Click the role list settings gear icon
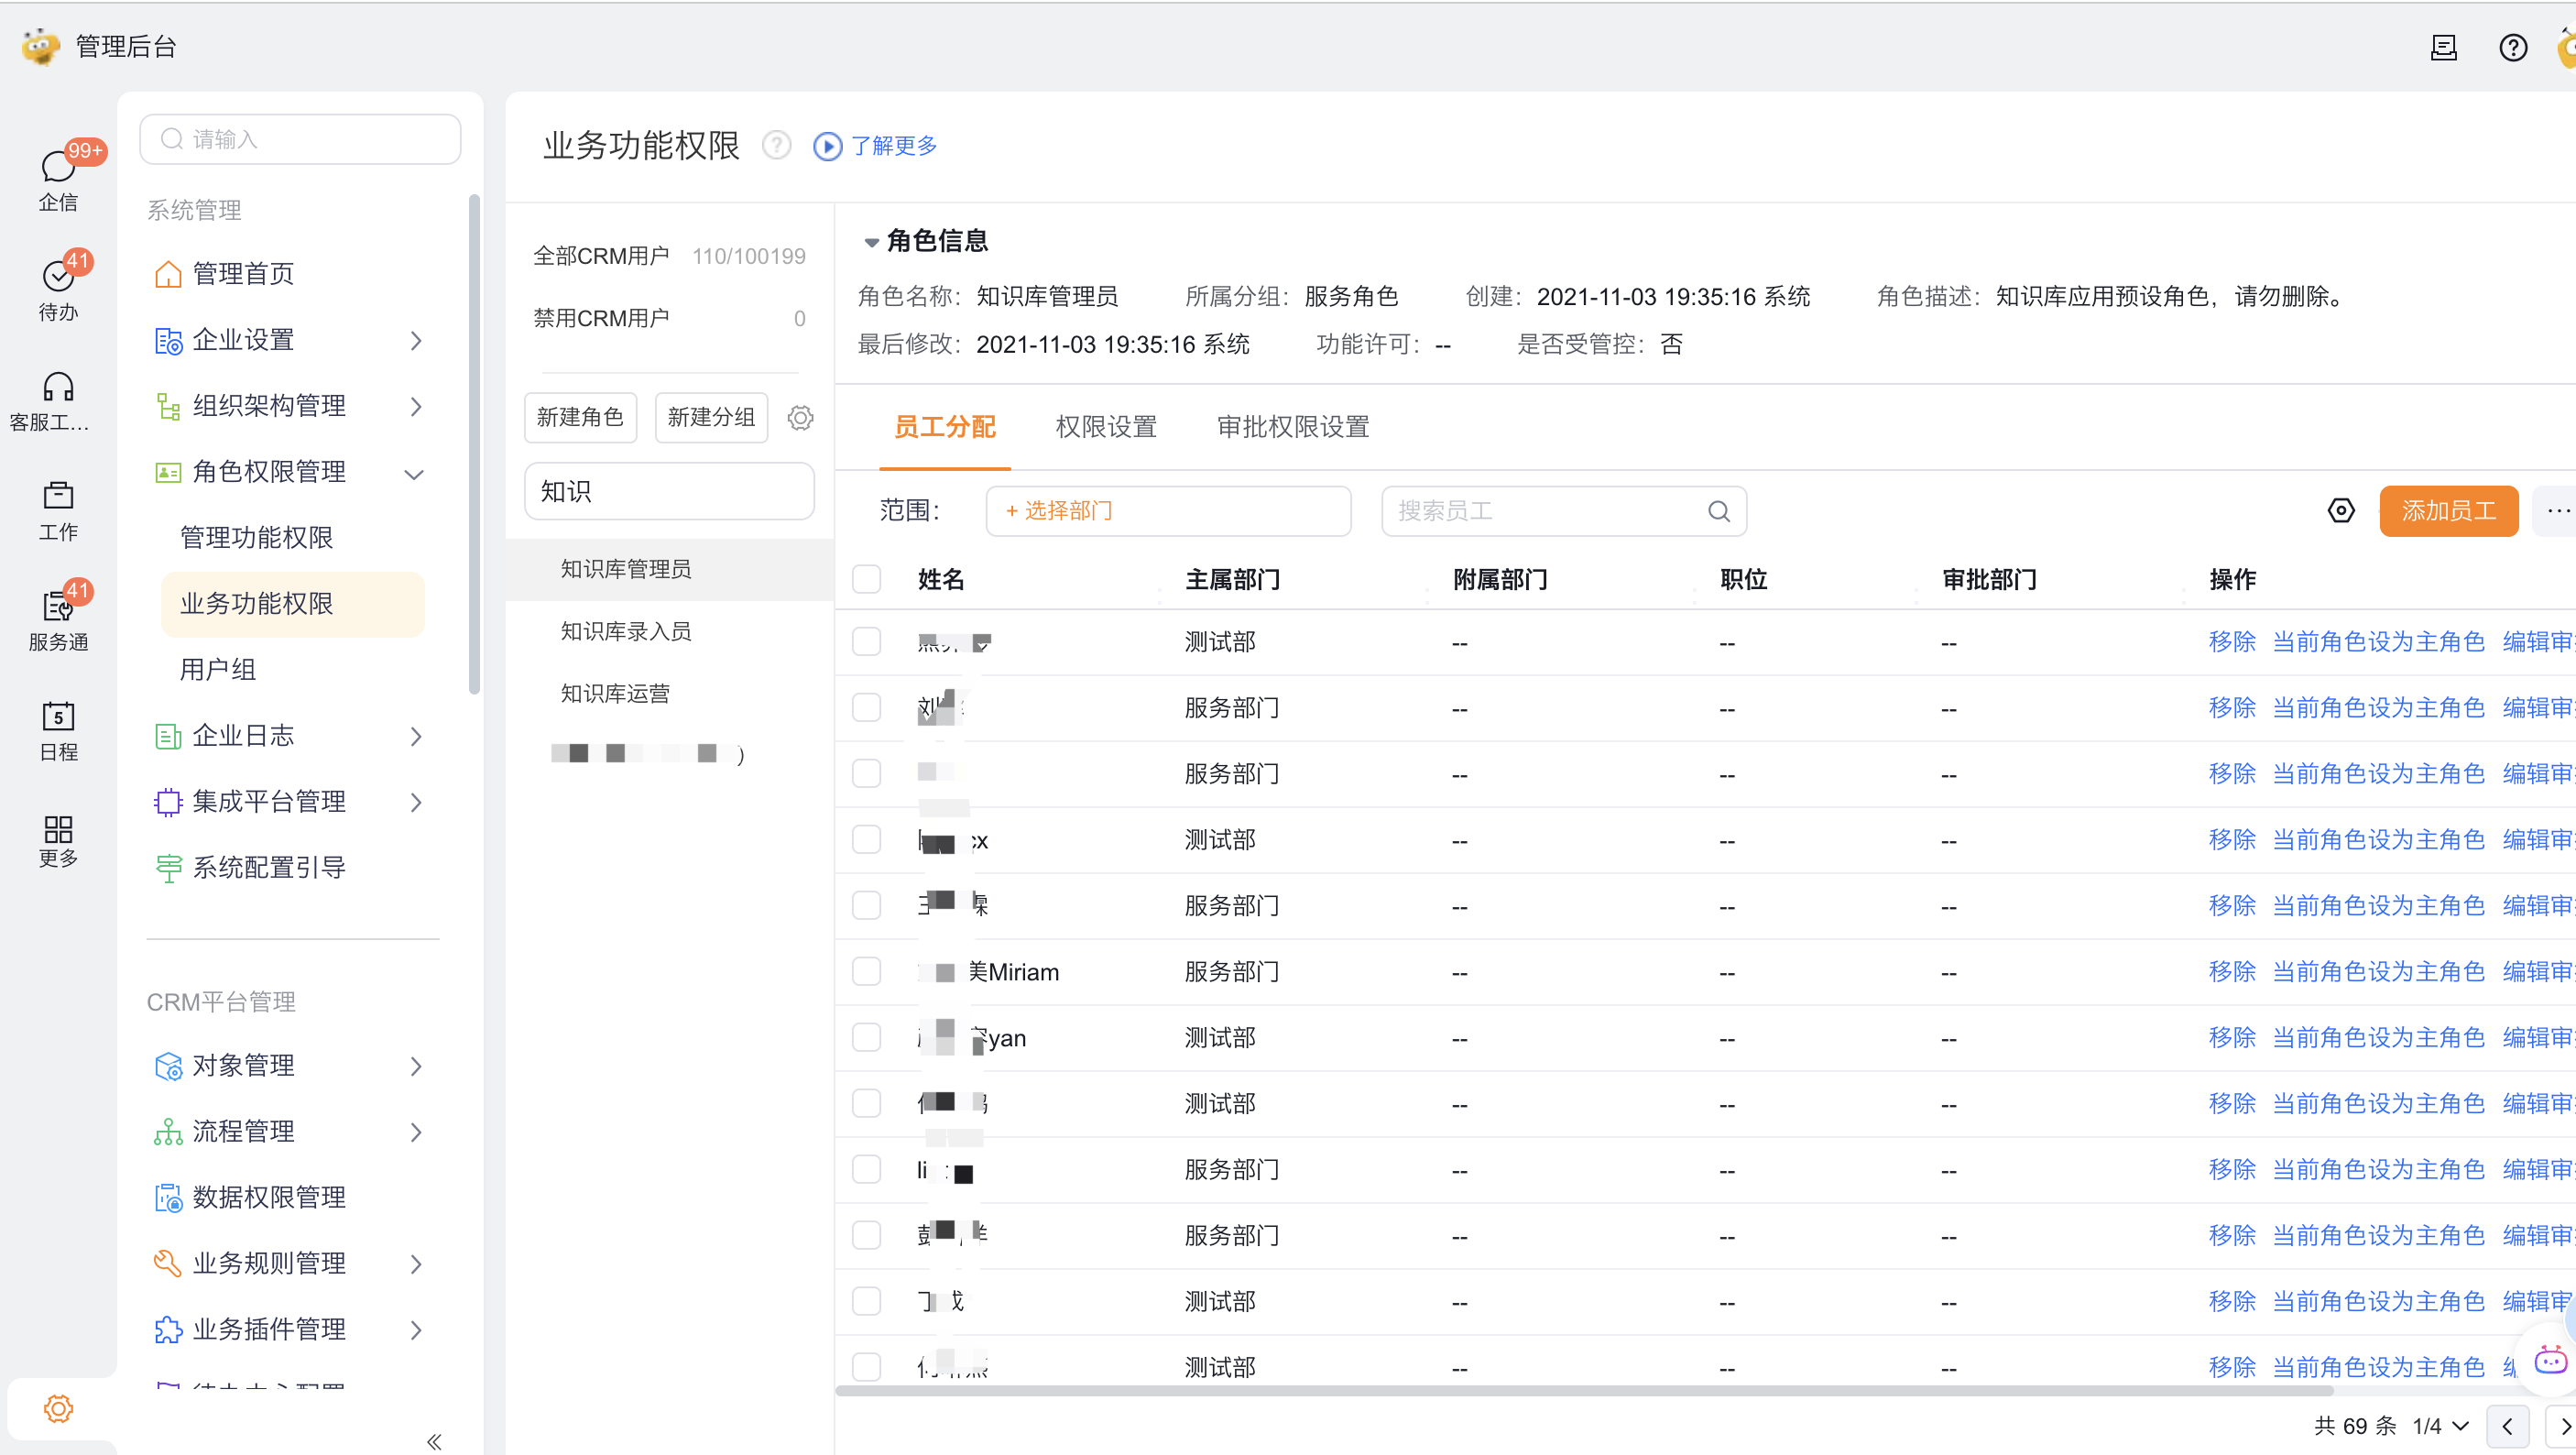The width and height of the screenshot is (2576, 1455). point(800,417)
